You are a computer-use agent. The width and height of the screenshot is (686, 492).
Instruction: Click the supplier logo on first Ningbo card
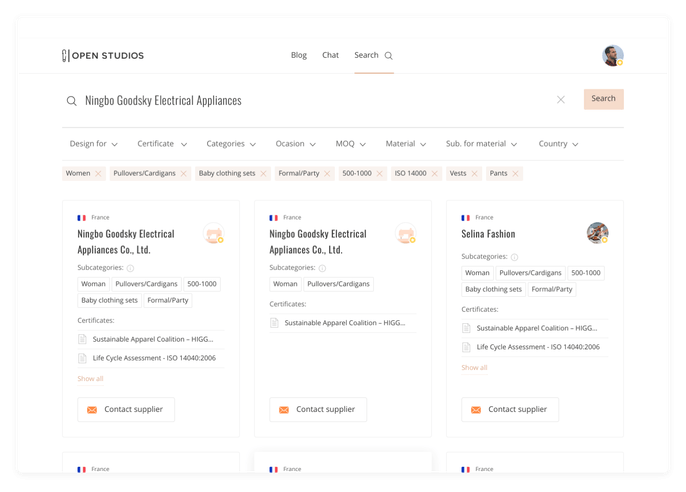coord(214,233)
